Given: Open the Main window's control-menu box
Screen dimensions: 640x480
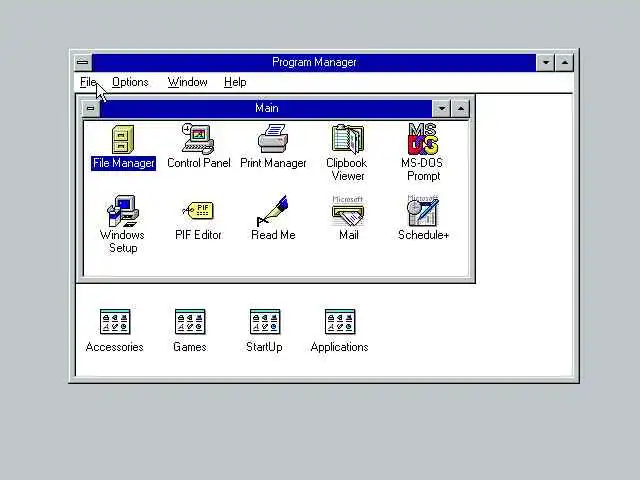Looking at the screenshot, I should (x=91, y=109).
